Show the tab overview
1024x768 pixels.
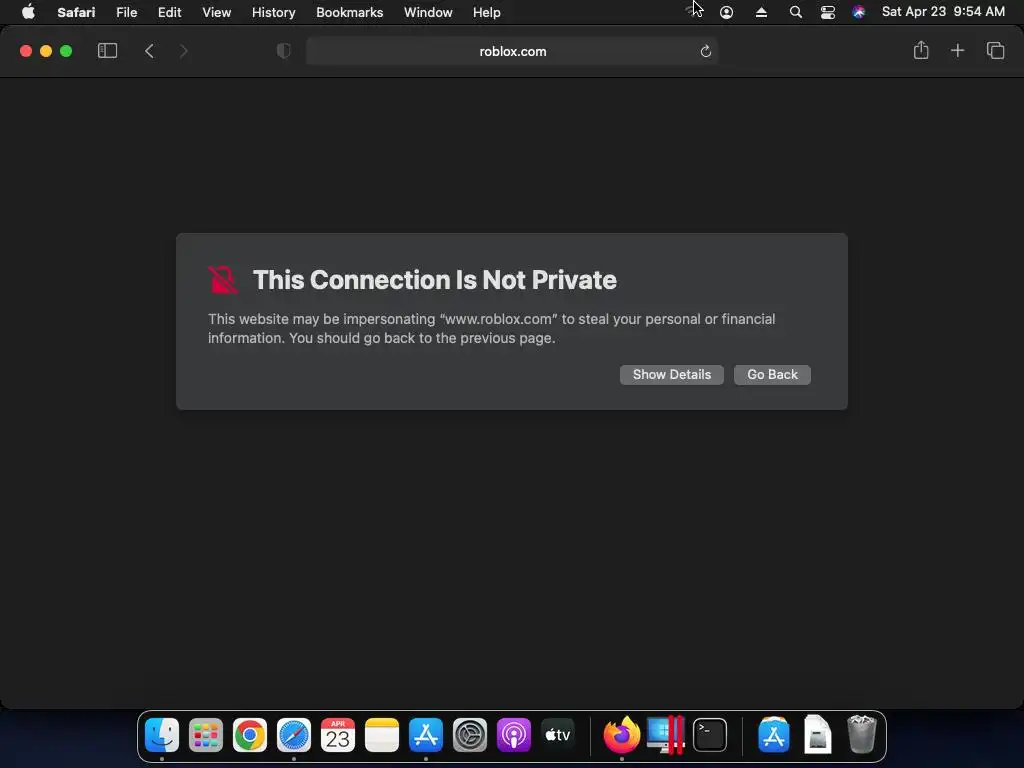995,50
